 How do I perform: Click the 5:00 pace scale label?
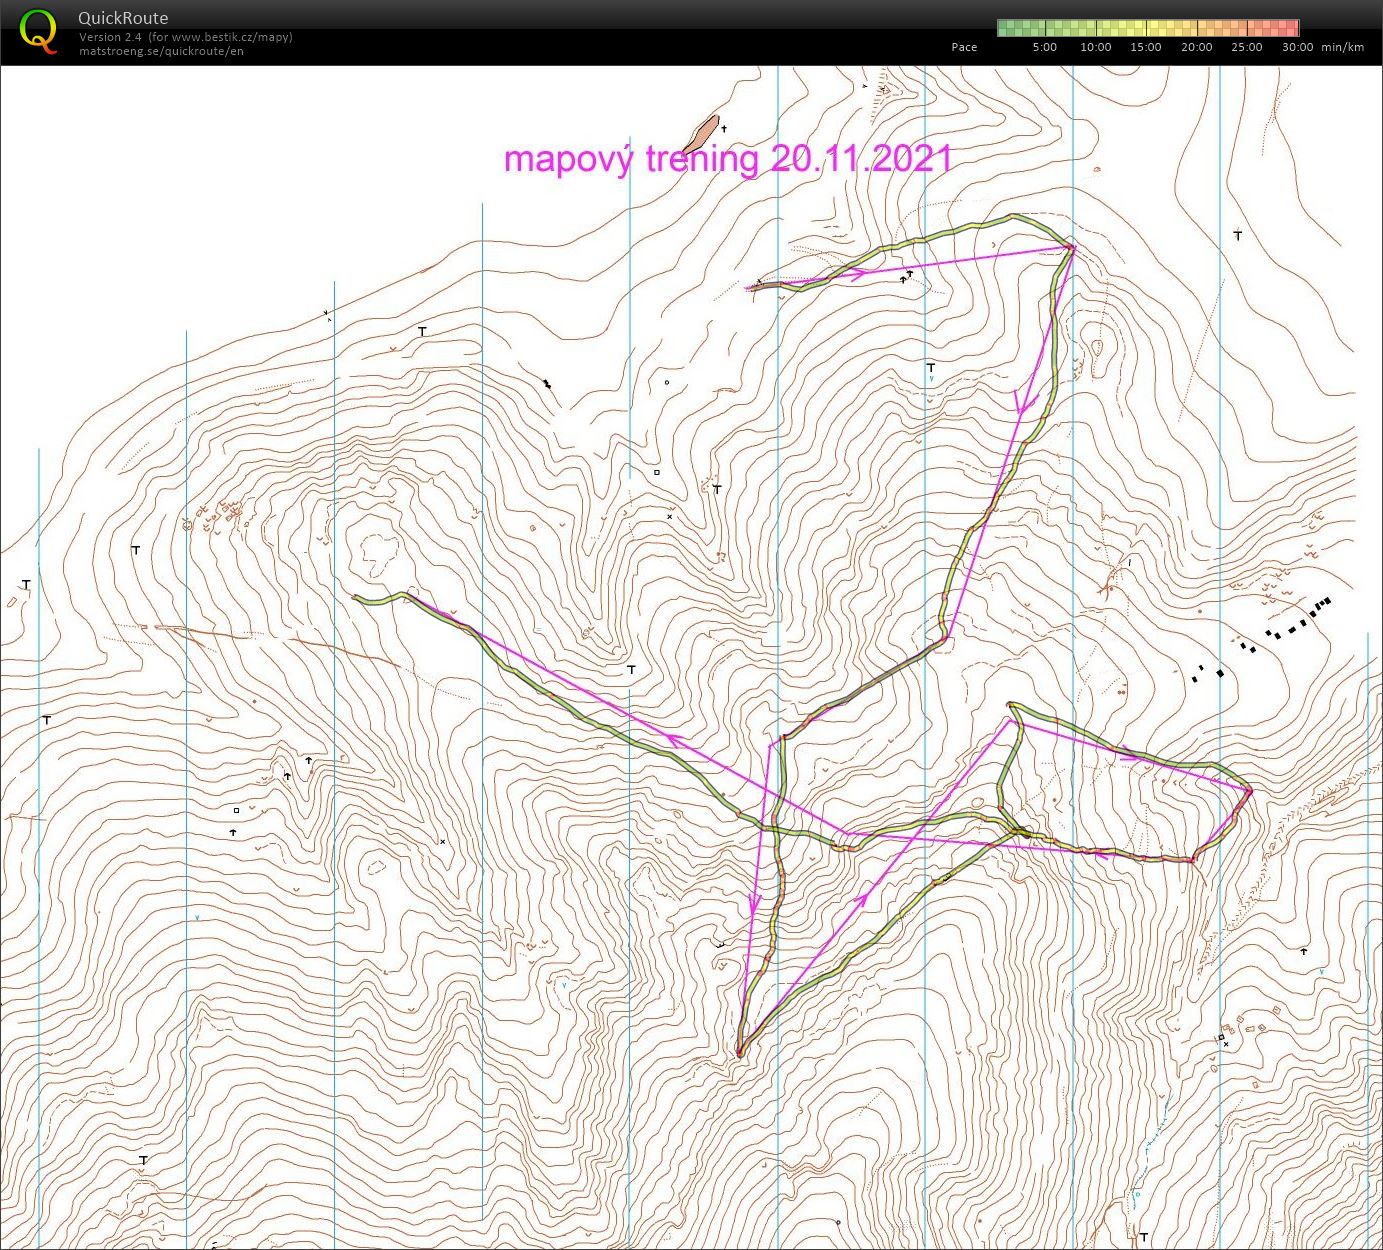[1044, 47]
